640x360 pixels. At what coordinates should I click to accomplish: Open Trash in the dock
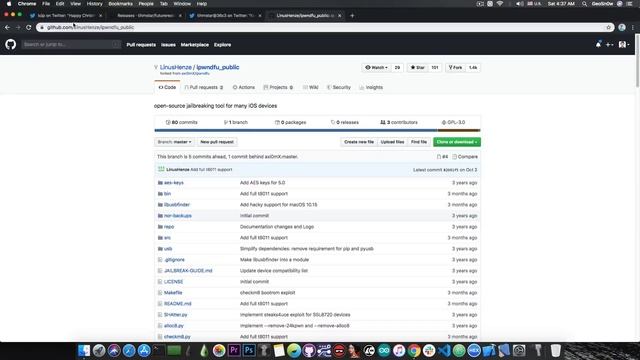click(x=556, y=351)
